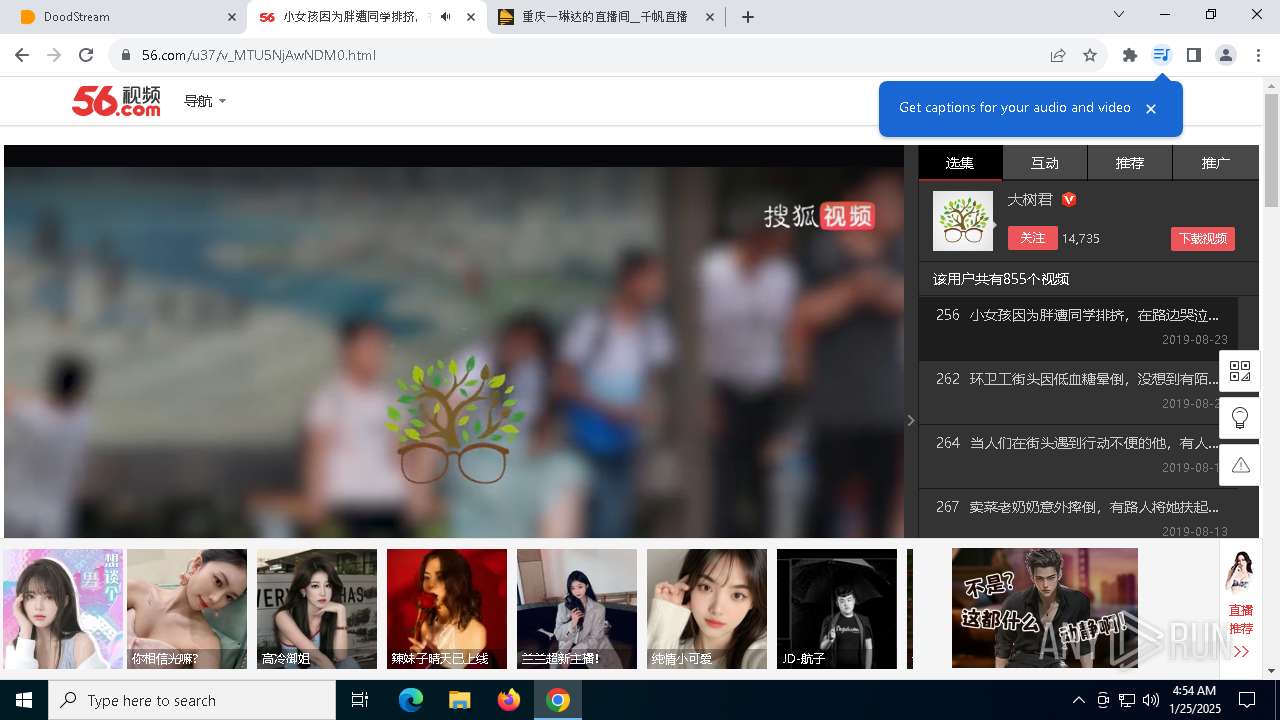Click the lightbulb lights-off icon
The width and height of the screenshot is (1280, 720).
click(x=1240, y=418)
